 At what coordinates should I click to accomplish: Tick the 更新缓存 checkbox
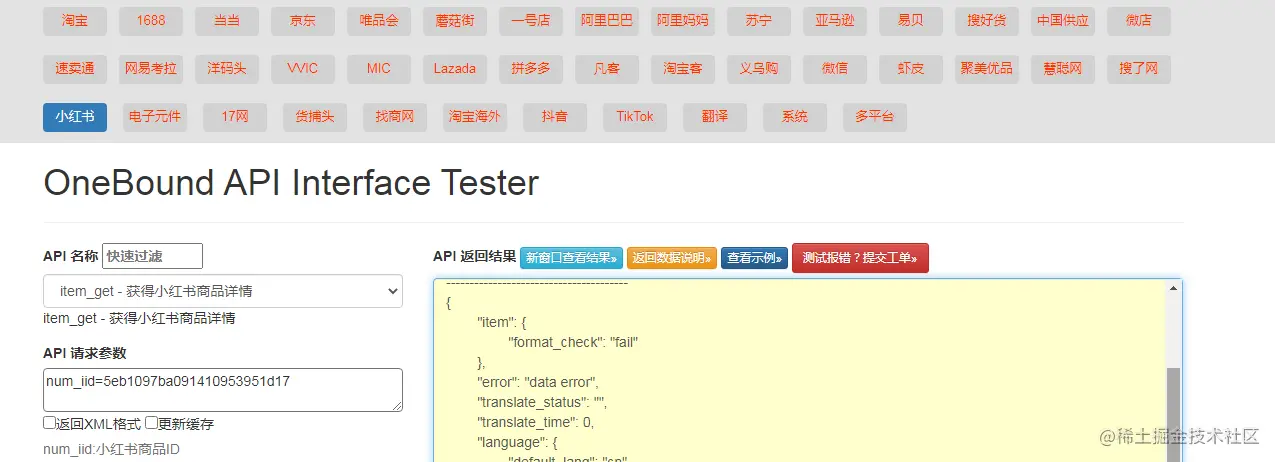151,423
